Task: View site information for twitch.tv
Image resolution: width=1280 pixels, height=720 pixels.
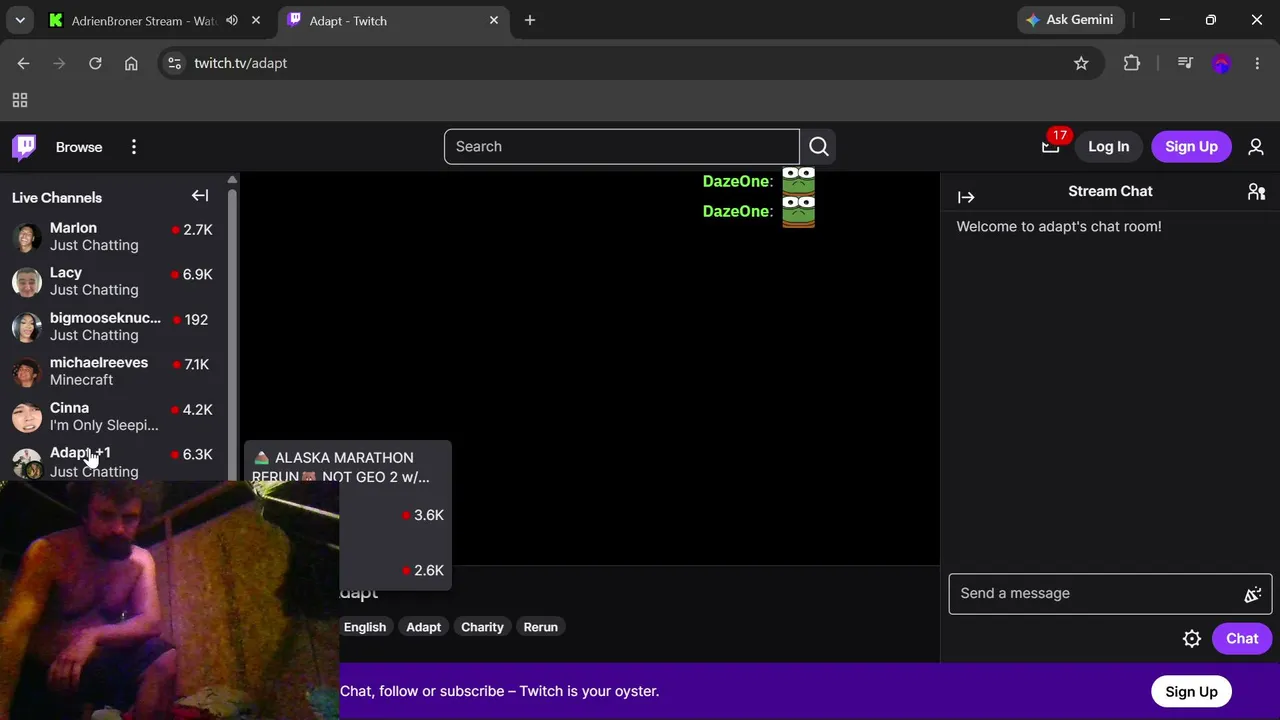Action: (174, 63)
